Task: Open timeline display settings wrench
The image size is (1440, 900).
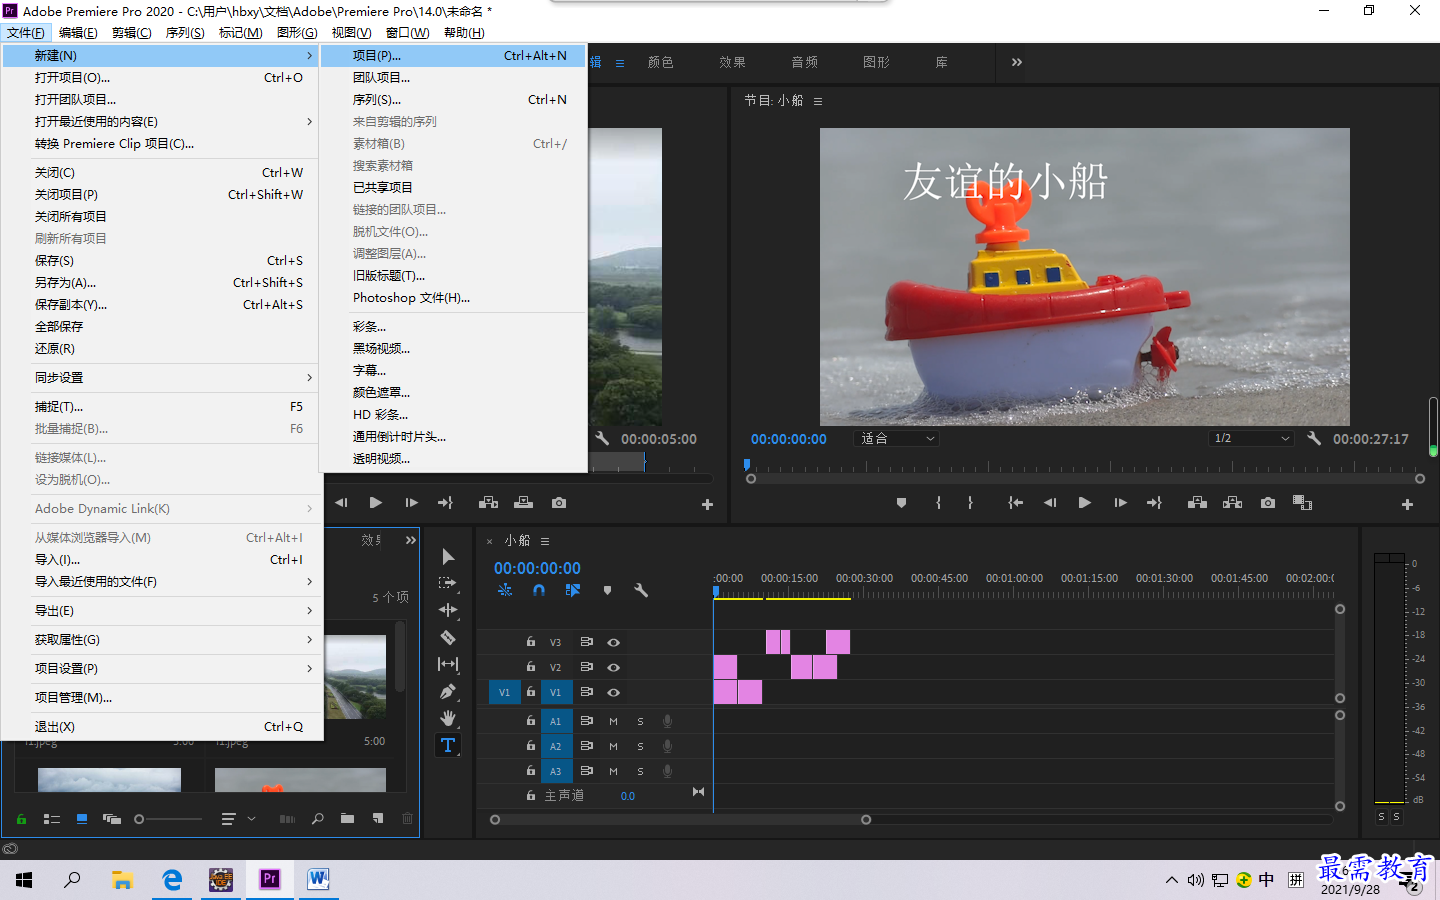Action: (x=641, y=591)
